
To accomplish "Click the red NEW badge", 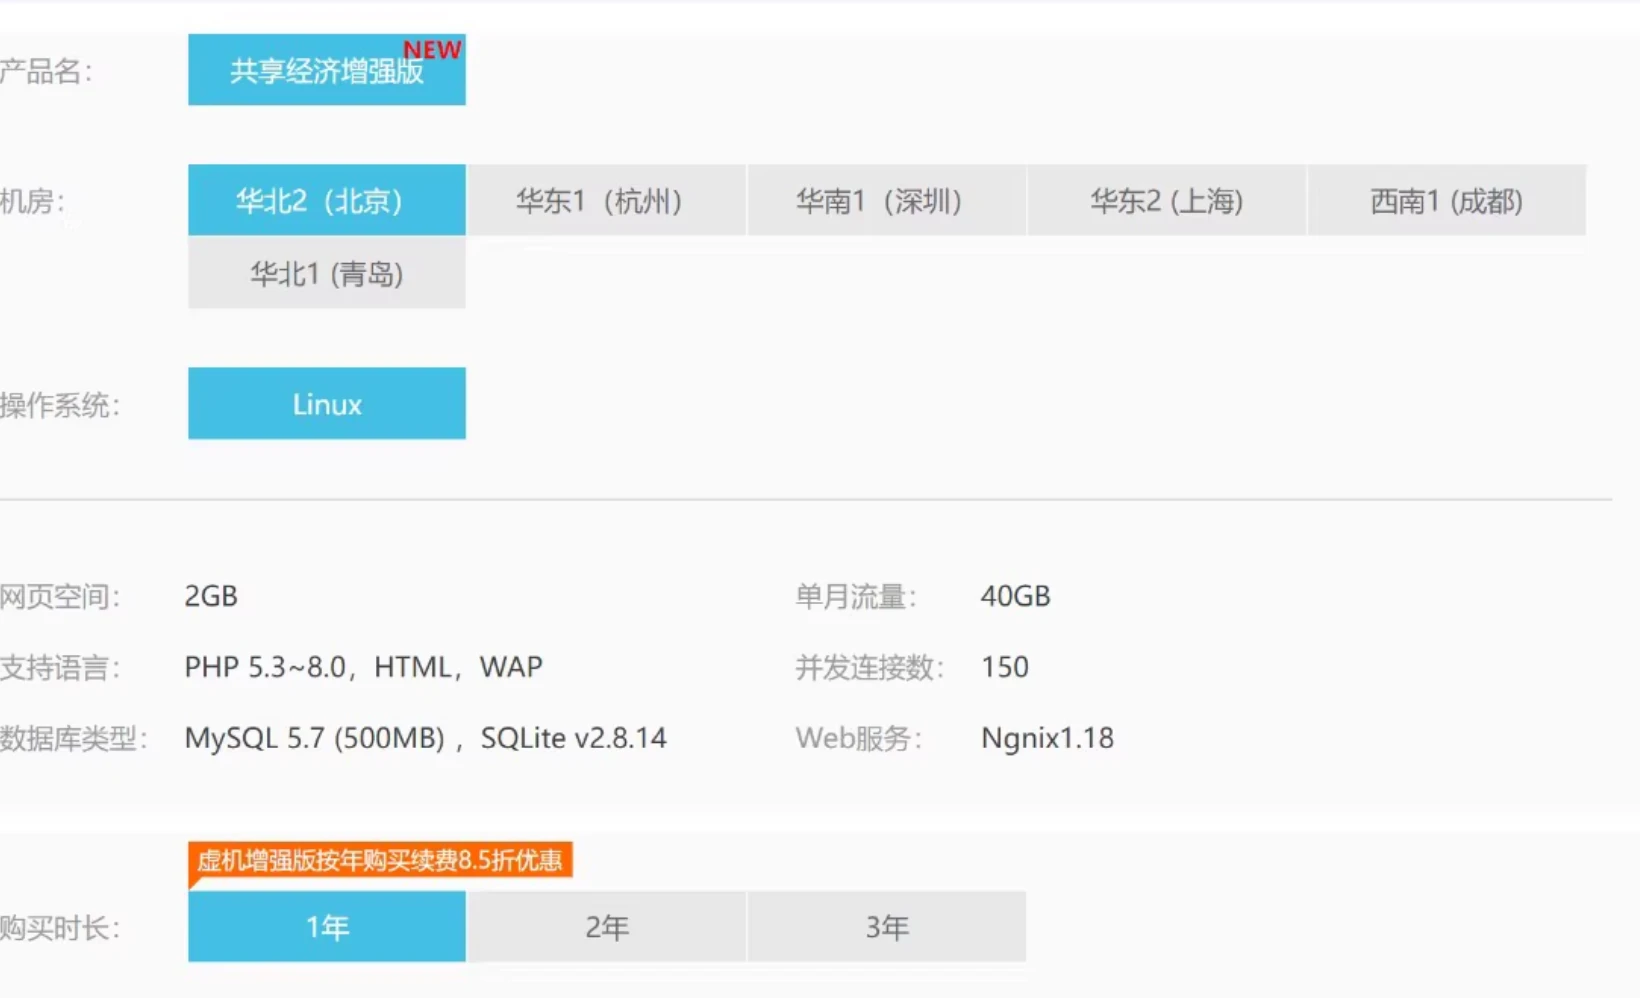I will [x=432, y=50].
